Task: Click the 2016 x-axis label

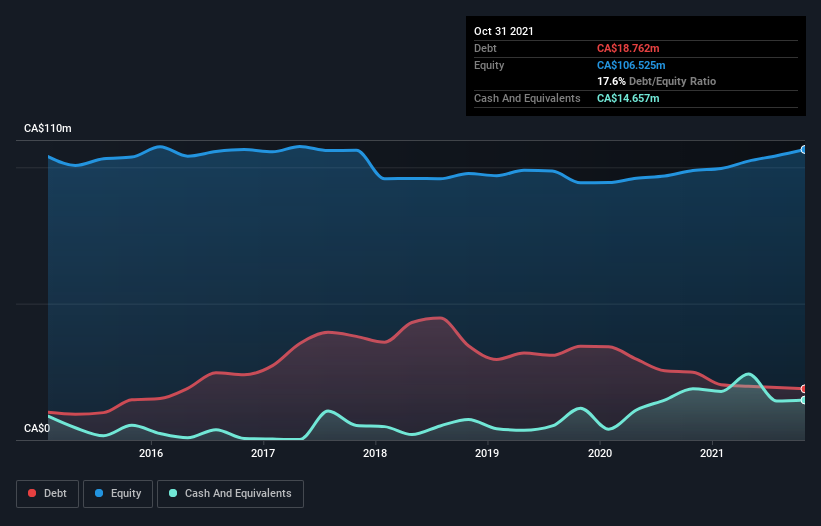Action: click(151, 453)
